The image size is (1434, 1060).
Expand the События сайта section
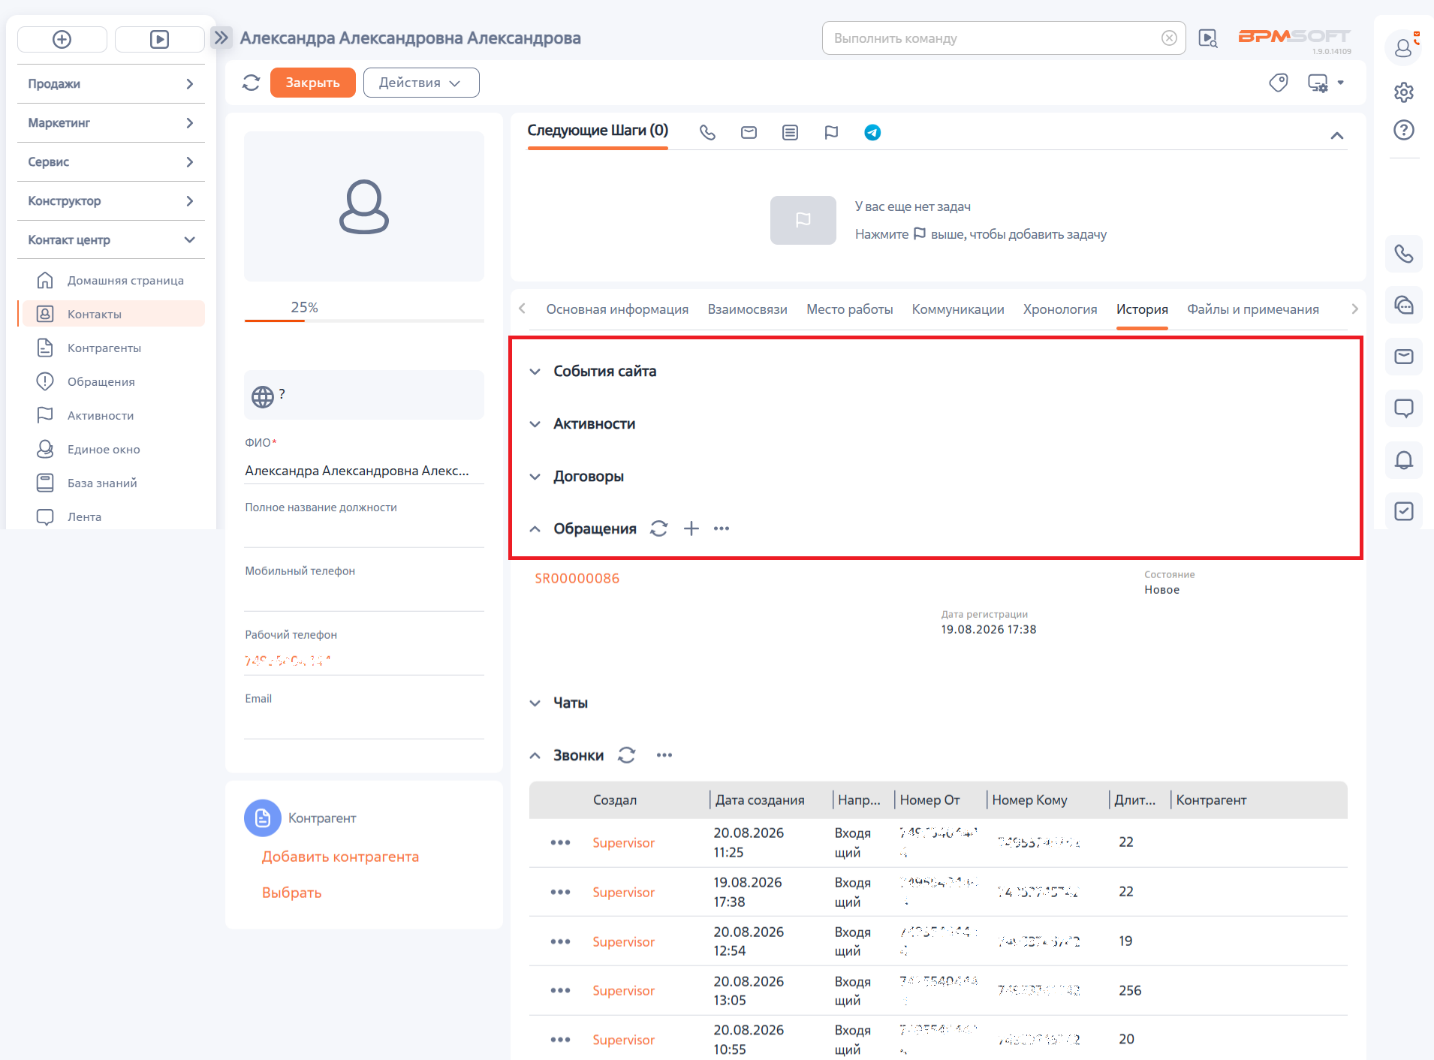point(593,371)
